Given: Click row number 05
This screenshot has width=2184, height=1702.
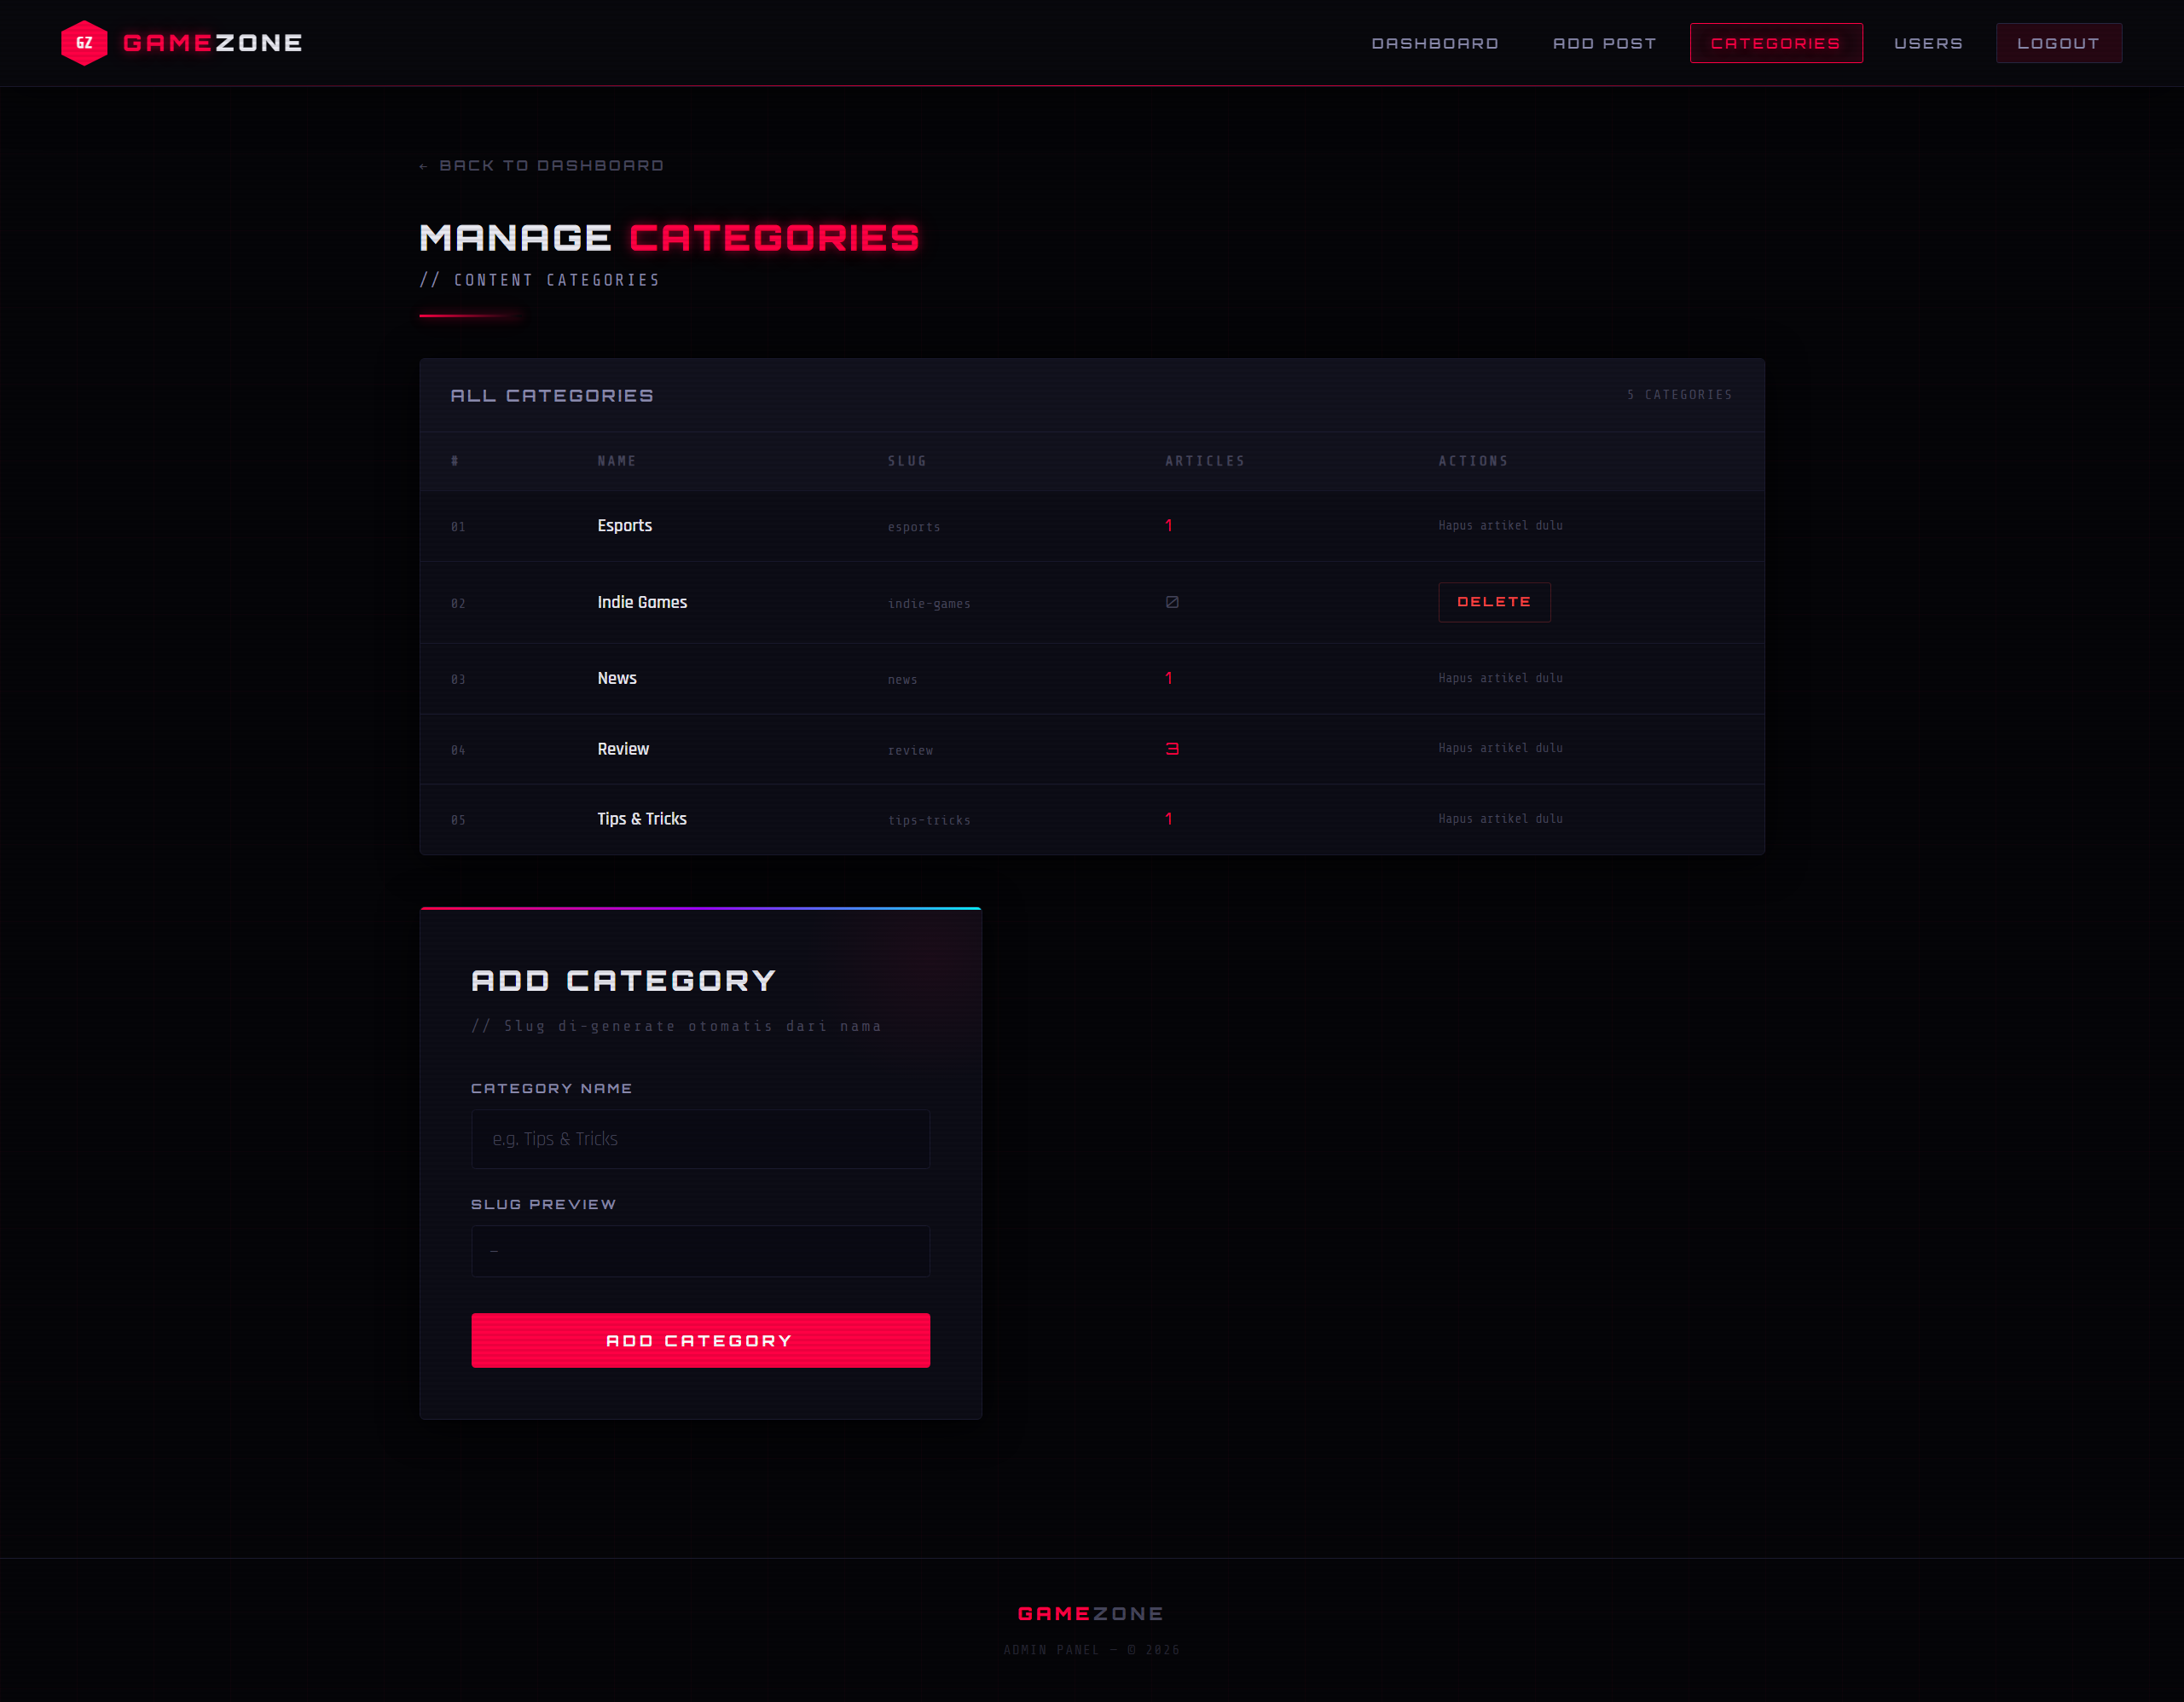Looking at the screenshot, I should click(458, 820).
